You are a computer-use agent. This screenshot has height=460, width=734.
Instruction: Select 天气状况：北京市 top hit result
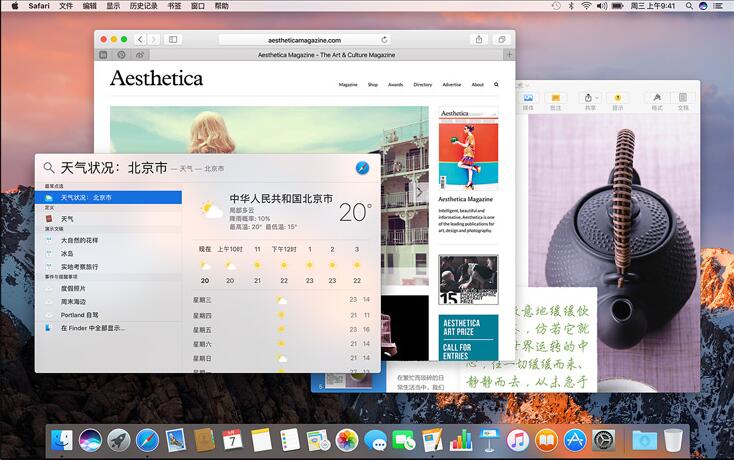[108, 198]
